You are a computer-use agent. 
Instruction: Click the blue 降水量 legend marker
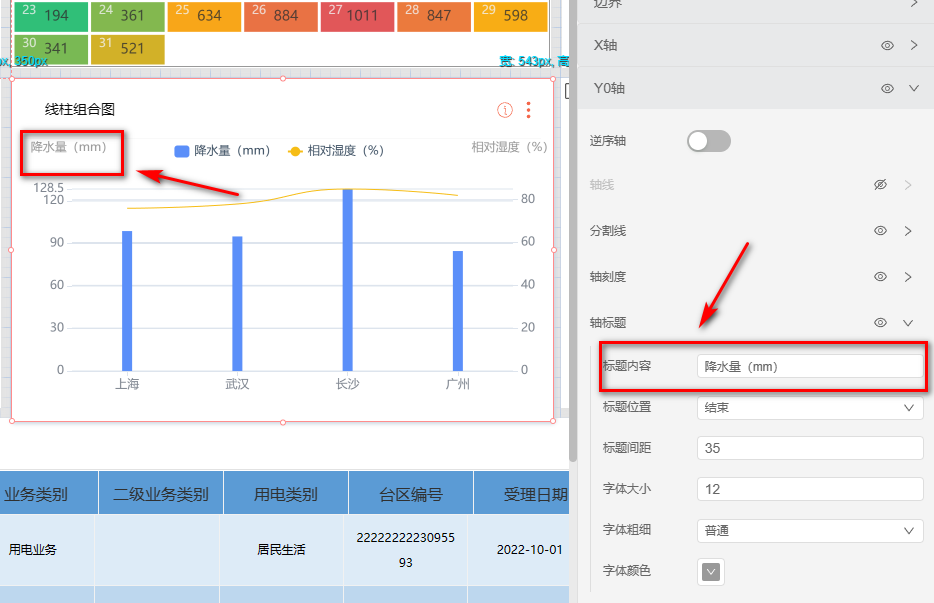182,151
